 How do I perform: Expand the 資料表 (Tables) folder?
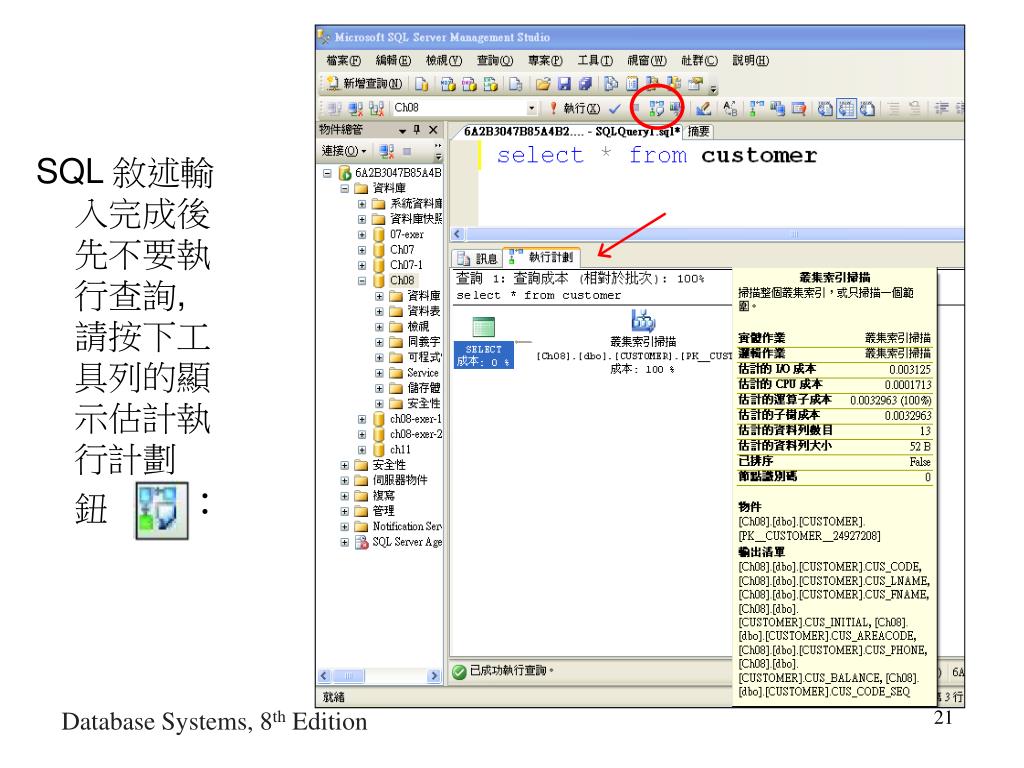[379, 312]
